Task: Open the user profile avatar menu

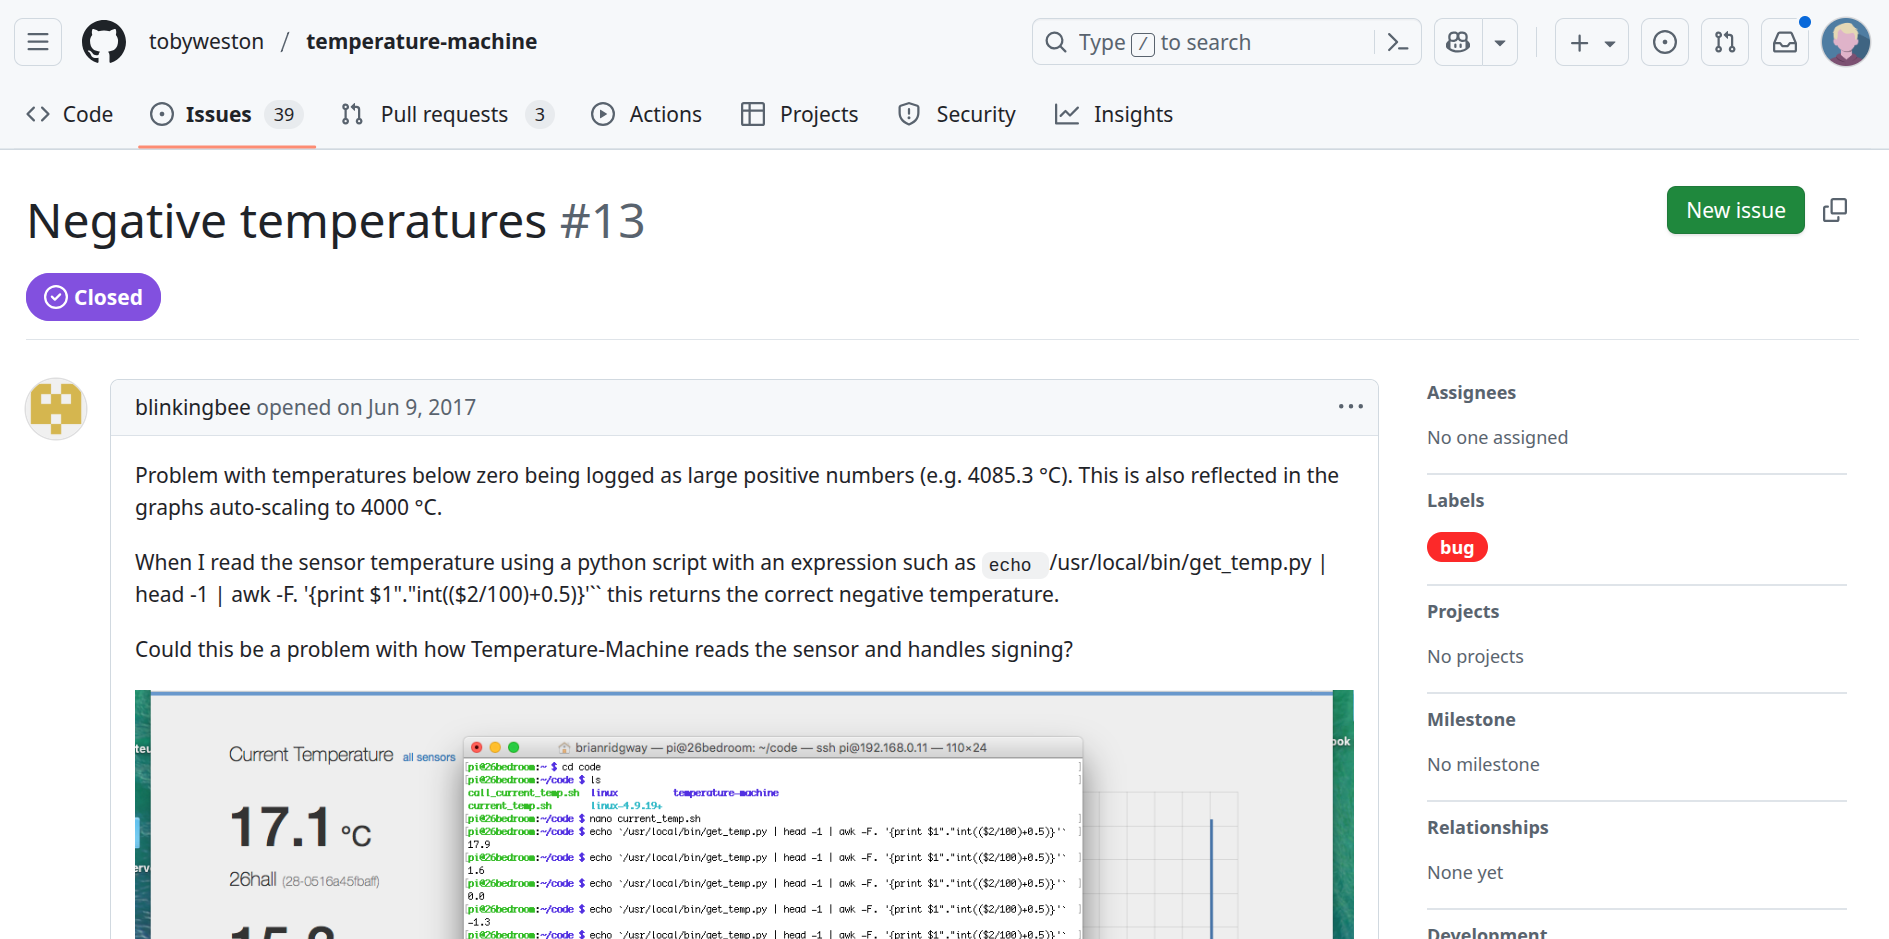Action: click(x=1846, y=42)
